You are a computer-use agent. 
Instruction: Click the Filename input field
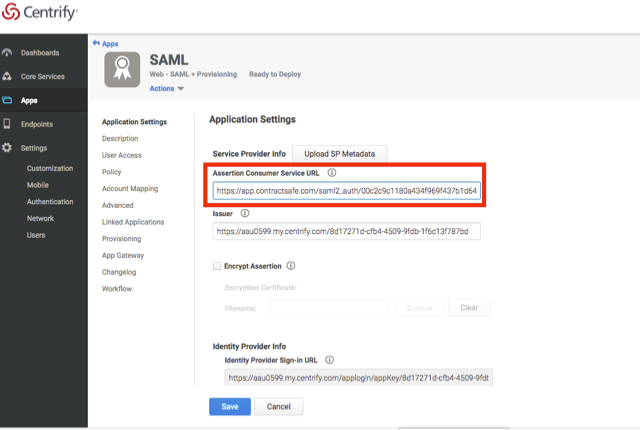click(x=329, y=308)
